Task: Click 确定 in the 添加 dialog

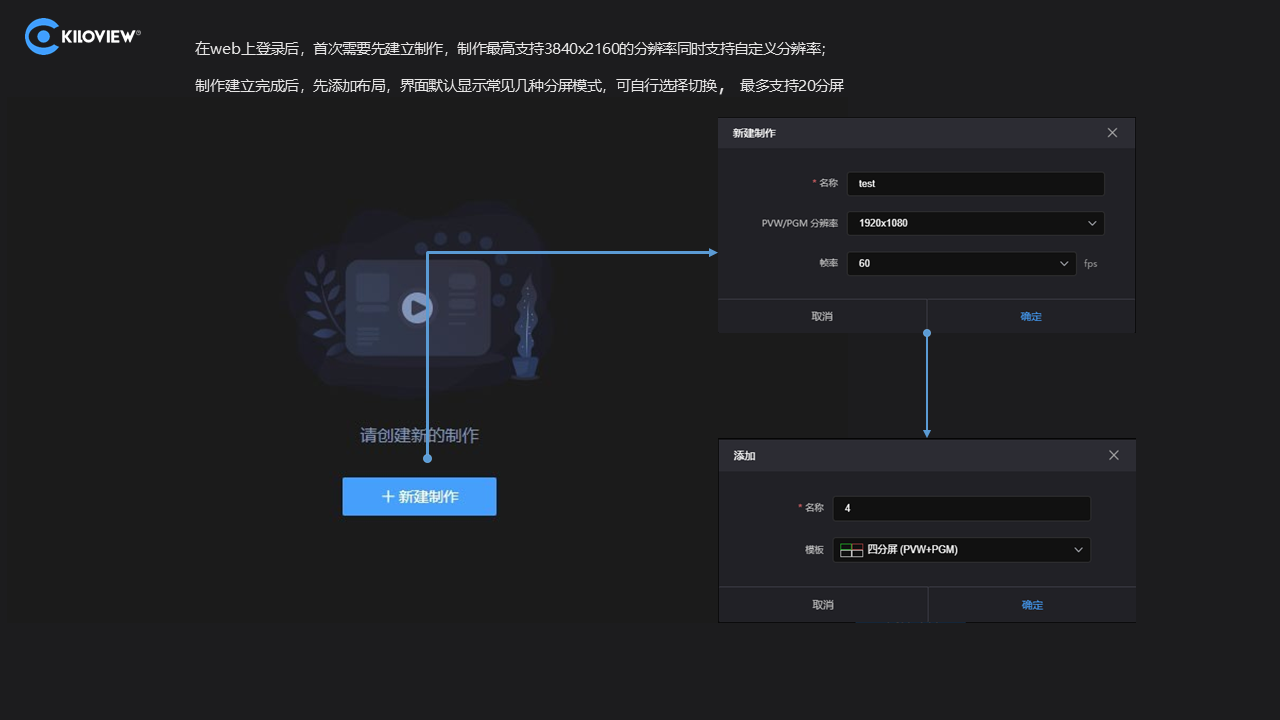Action: click(x=1032, y=604)
